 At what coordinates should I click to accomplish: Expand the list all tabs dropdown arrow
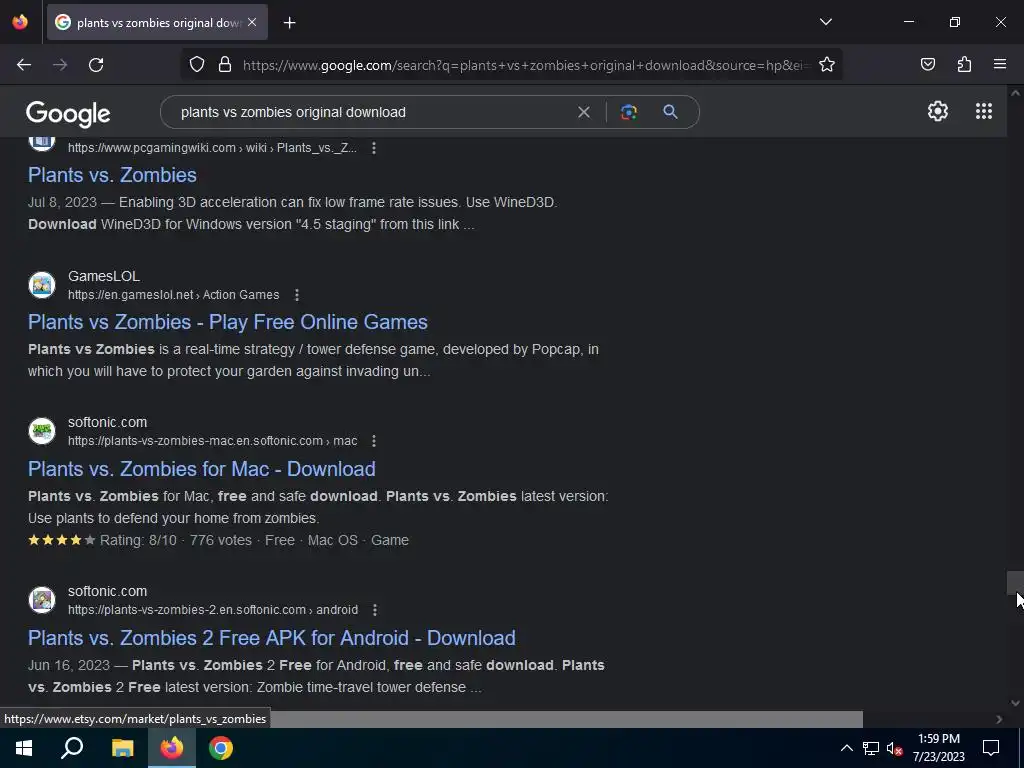[x=825, y=22]
